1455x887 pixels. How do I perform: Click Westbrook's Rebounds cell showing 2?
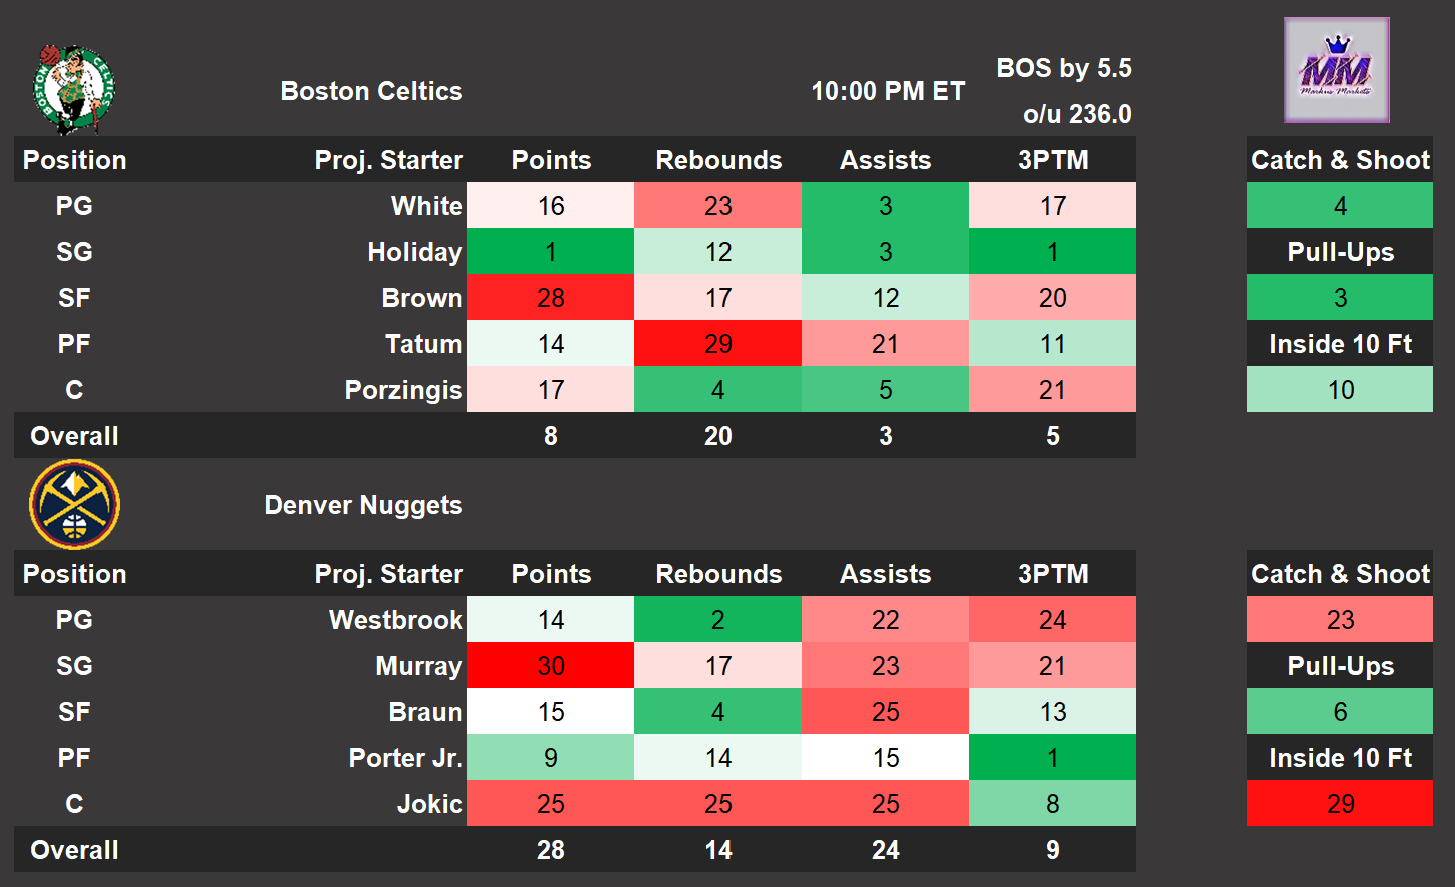pyautogui.click(x=718, y=620)
